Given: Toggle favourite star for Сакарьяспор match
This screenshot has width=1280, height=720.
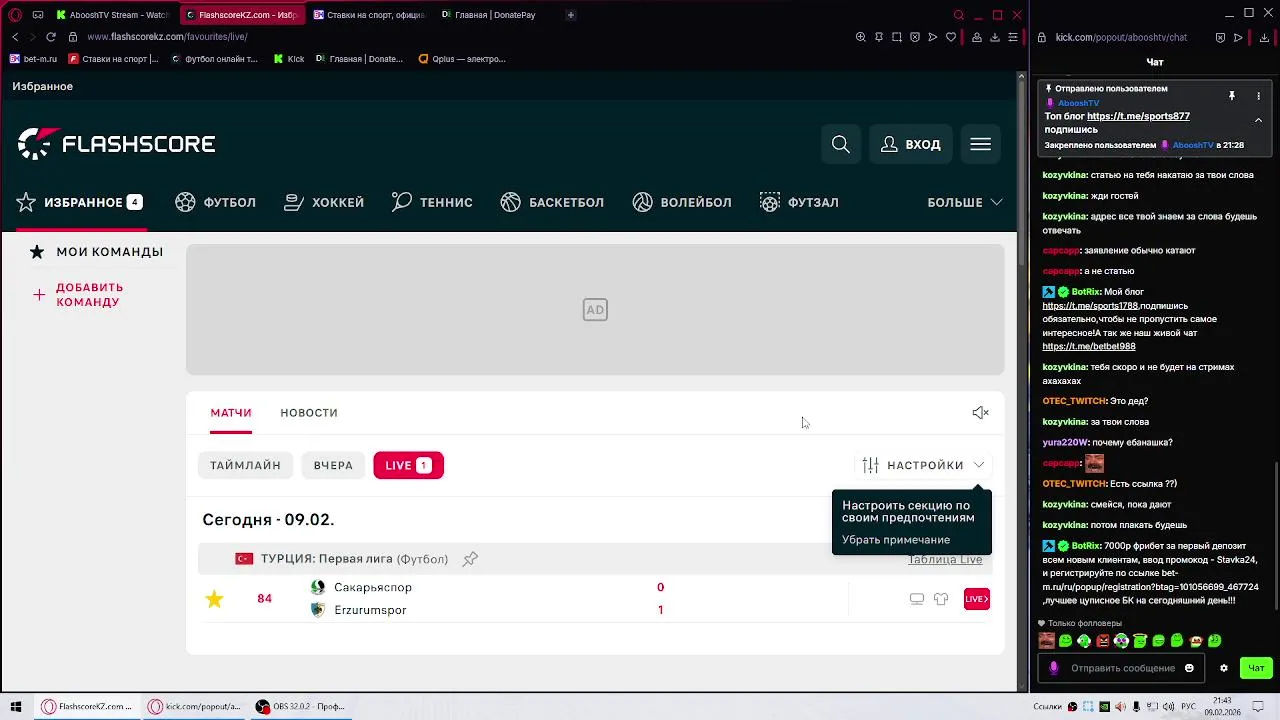Looking at the screenshot, I should [x=214, y=599].
